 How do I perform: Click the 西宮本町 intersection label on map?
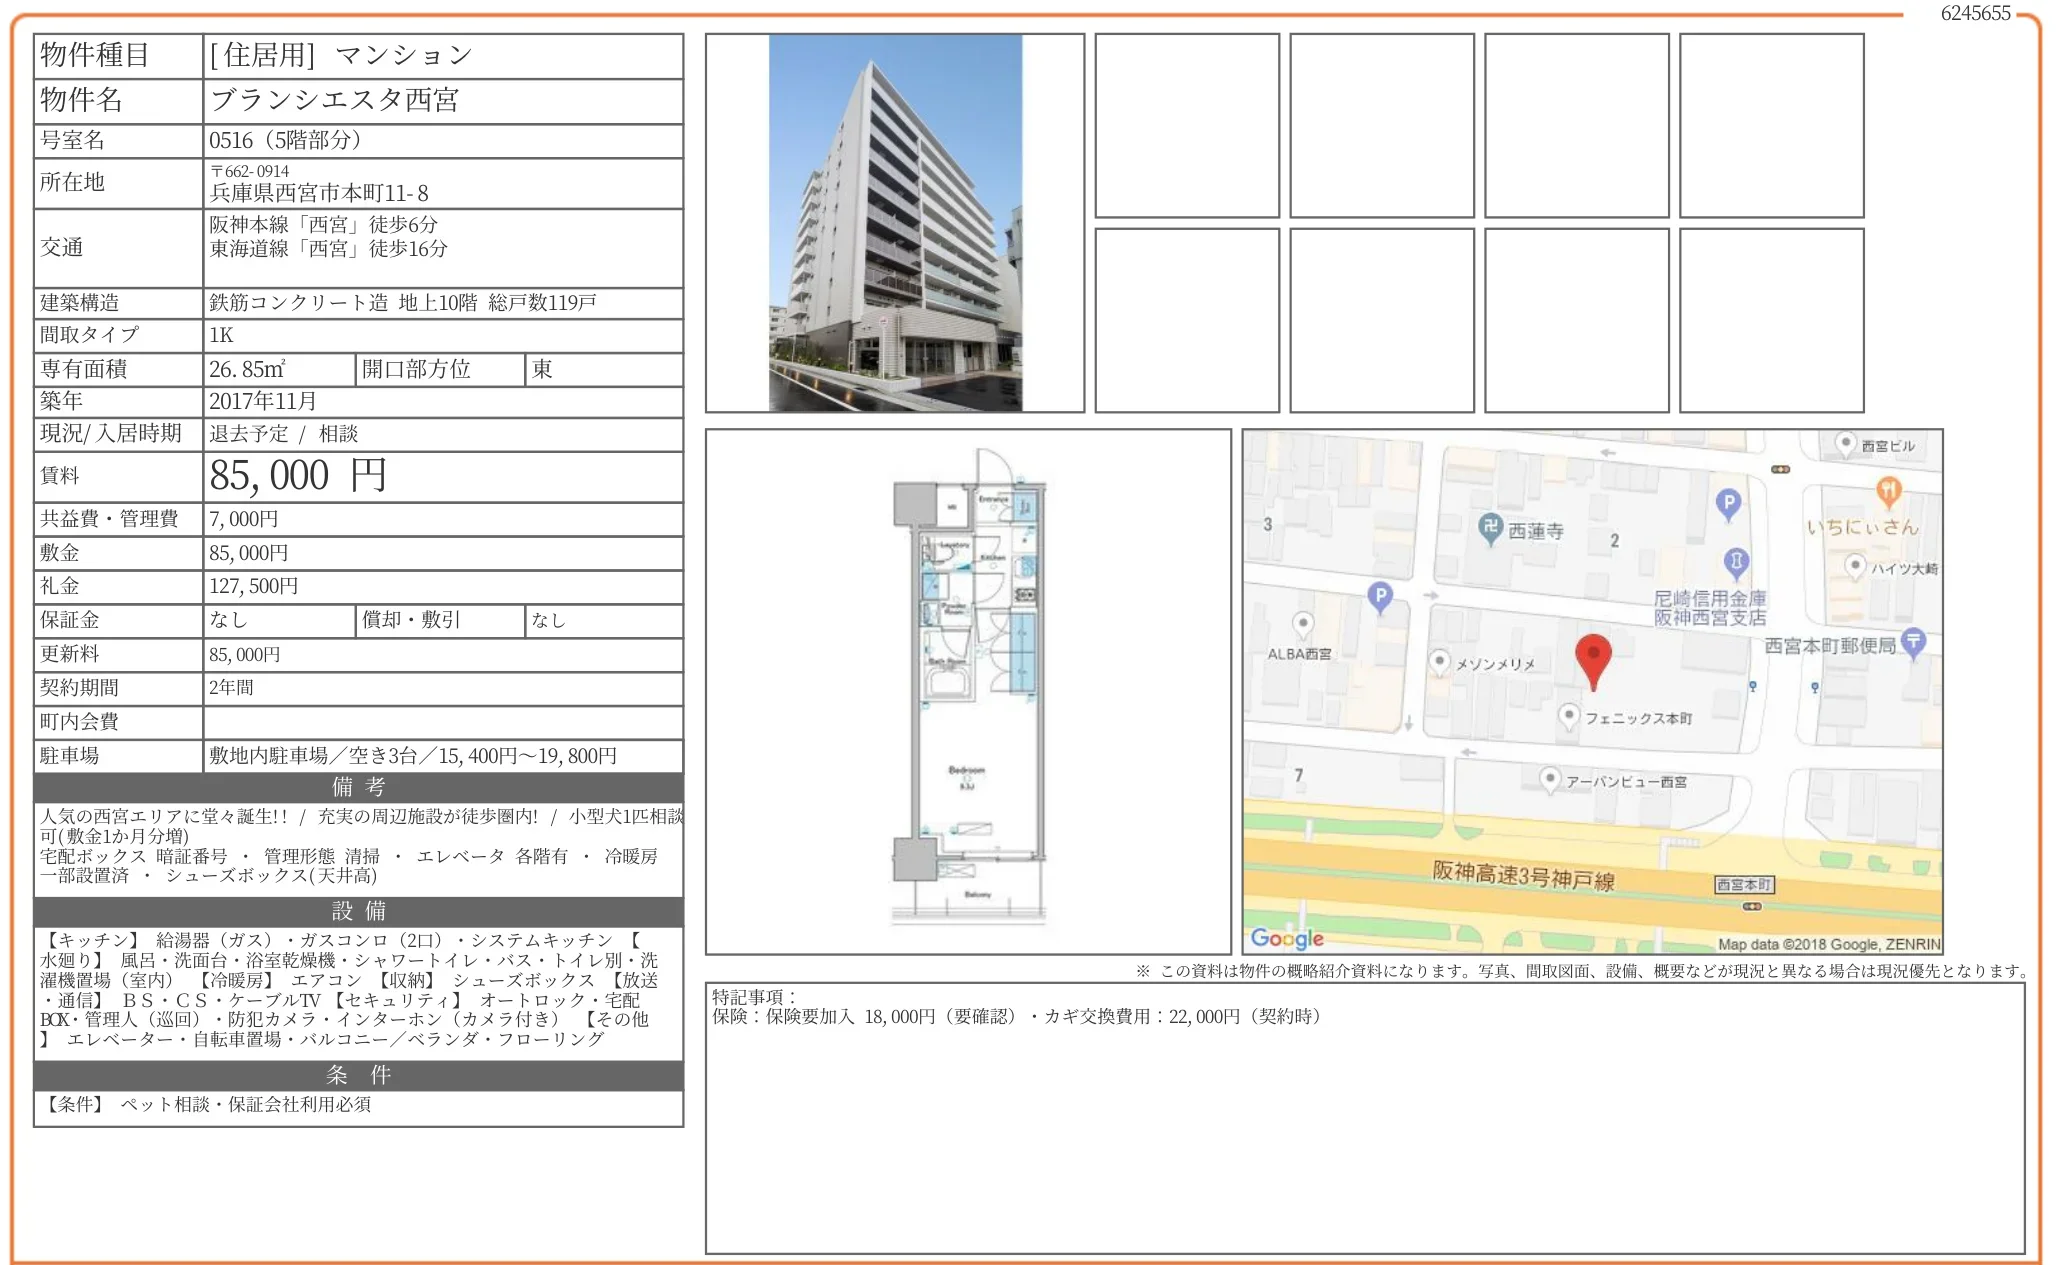click(1744, 885)
